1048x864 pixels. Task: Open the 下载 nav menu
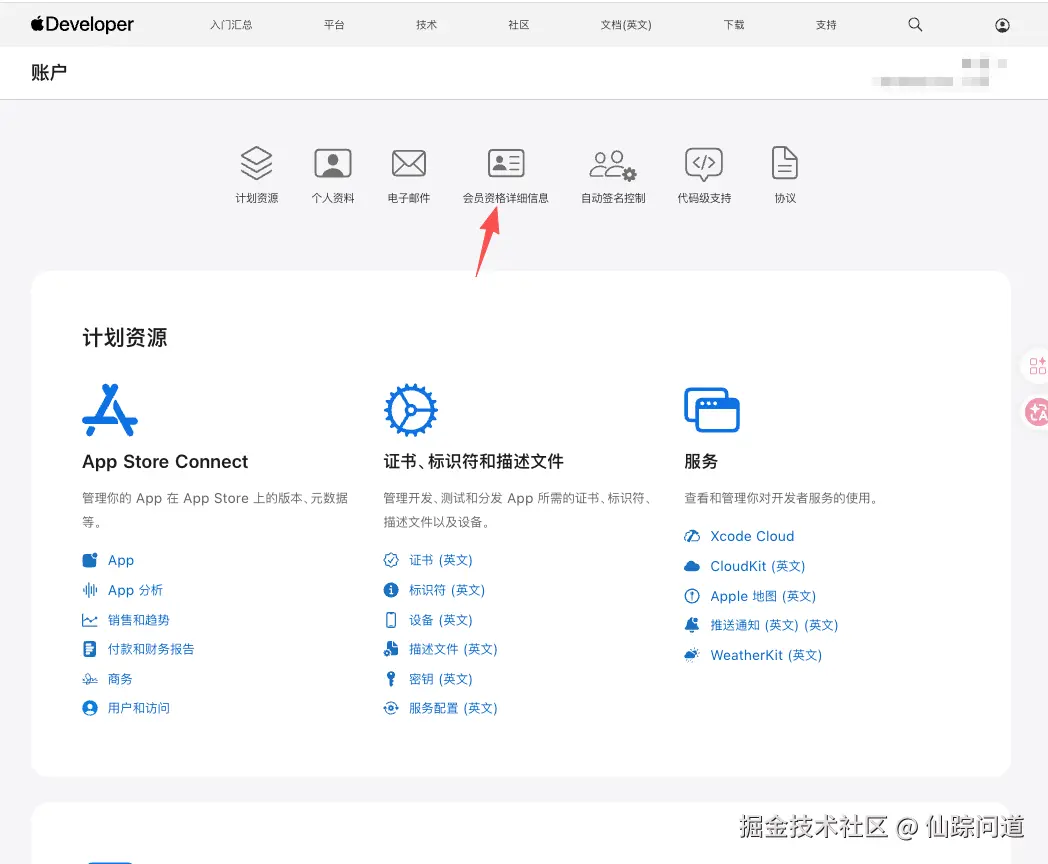pos(734,25)
